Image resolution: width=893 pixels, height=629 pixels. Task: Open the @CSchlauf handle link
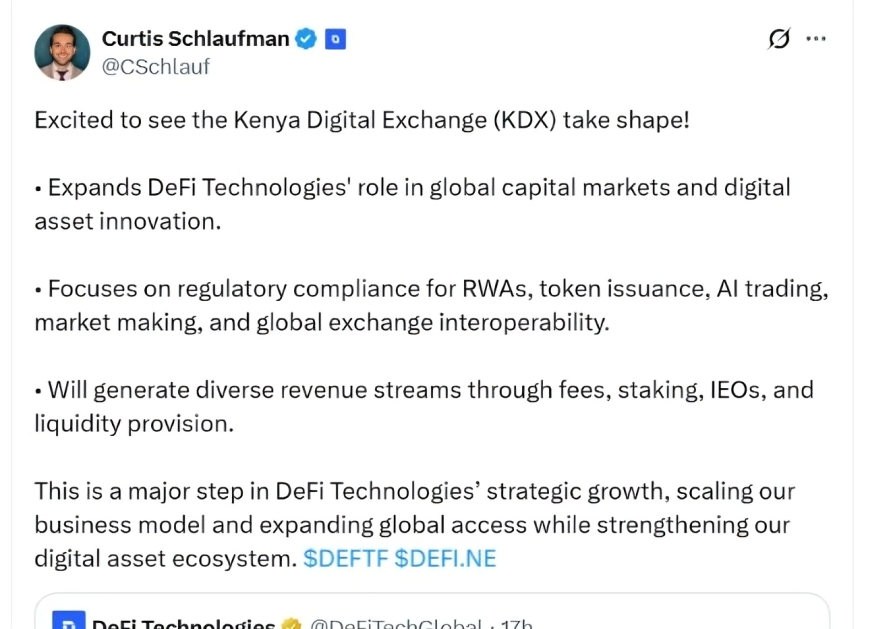point(156,67)
